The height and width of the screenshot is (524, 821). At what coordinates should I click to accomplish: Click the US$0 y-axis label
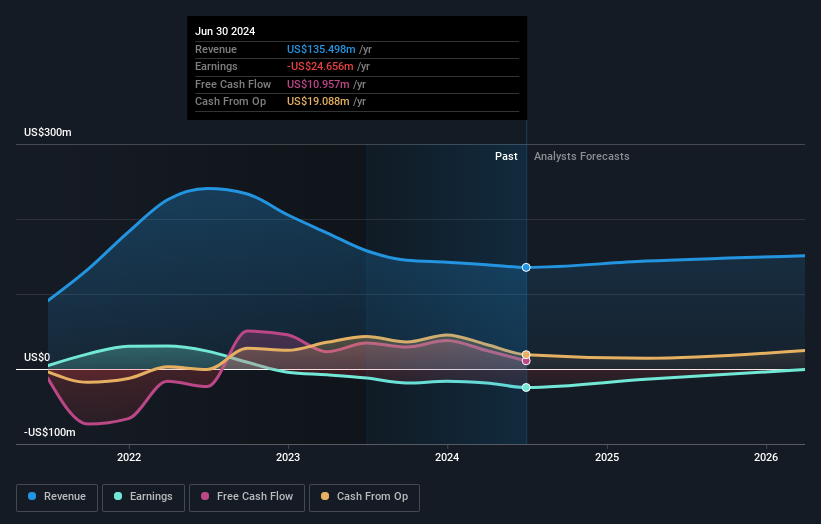37,358
